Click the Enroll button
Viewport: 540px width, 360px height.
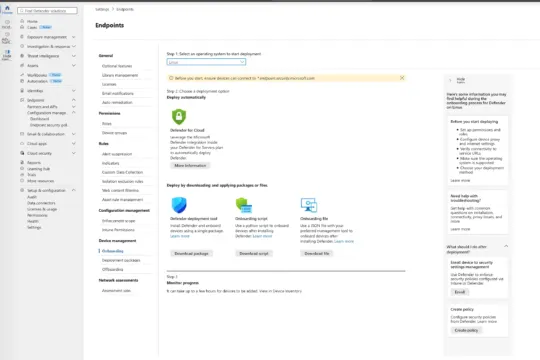pos(459,292)
